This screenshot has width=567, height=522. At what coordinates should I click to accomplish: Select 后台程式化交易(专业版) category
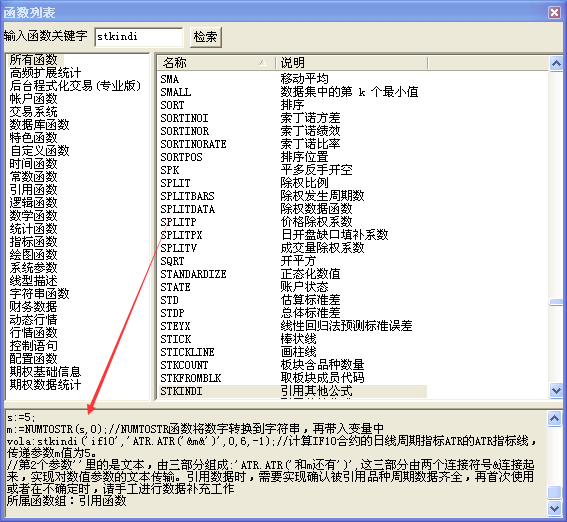[75, 86]
